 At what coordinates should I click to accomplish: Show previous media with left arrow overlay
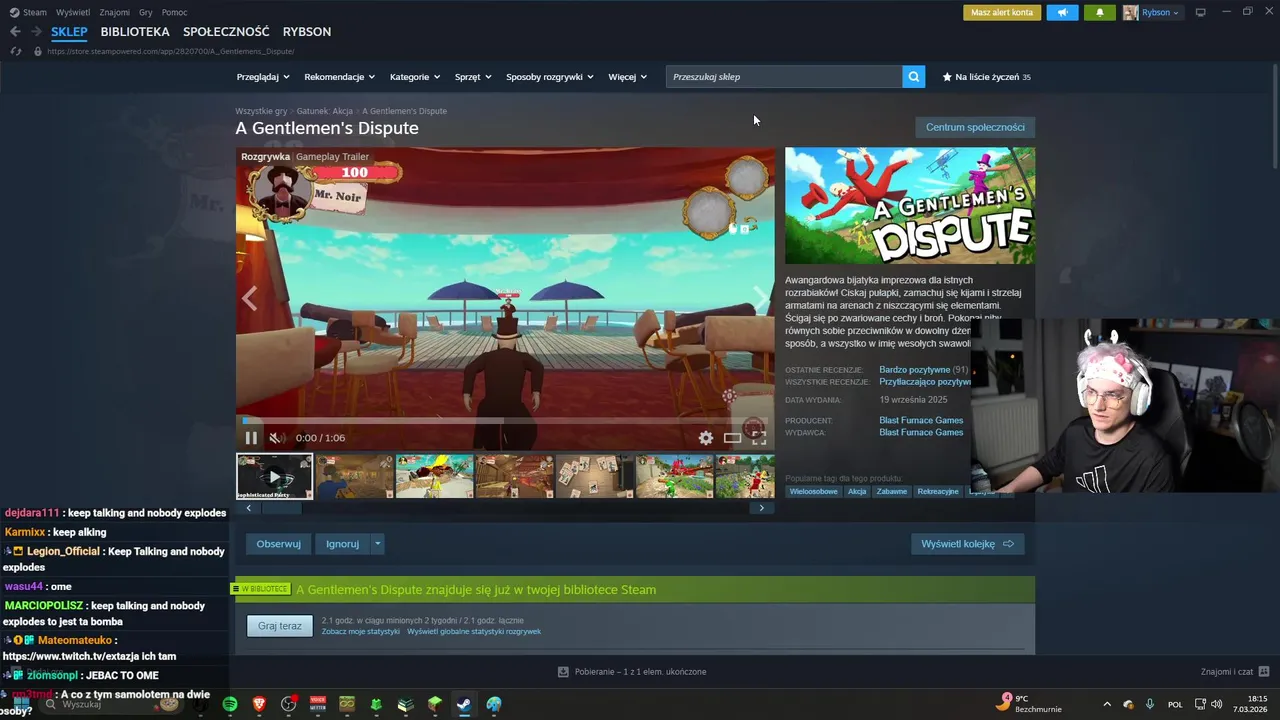249,298
